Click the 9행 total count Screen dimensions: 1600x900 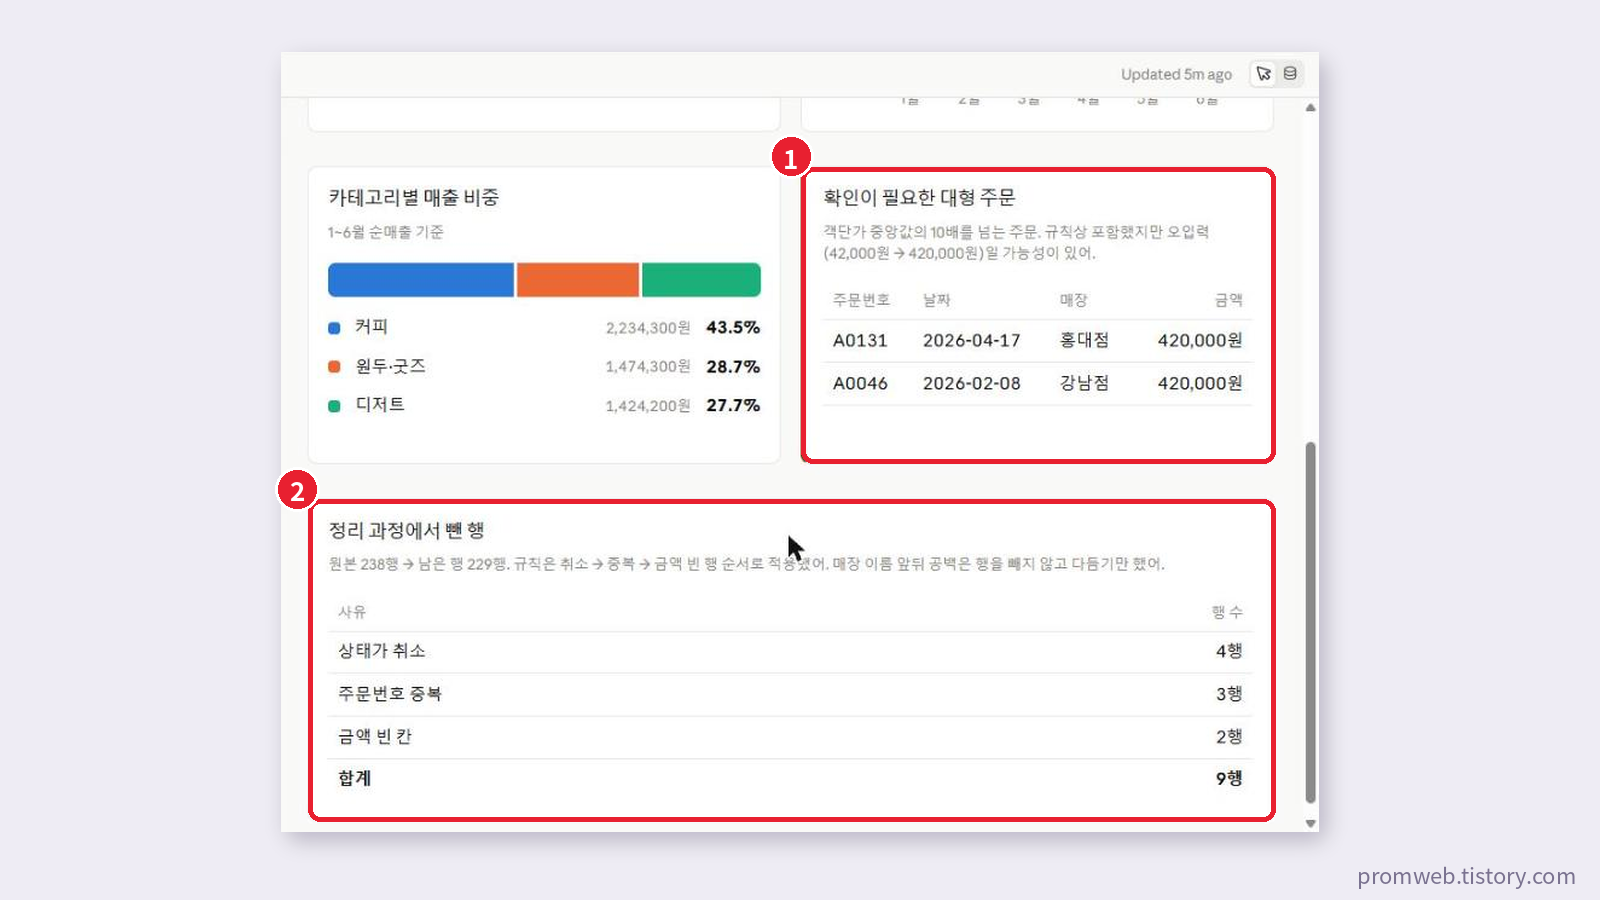point(1229,778)
